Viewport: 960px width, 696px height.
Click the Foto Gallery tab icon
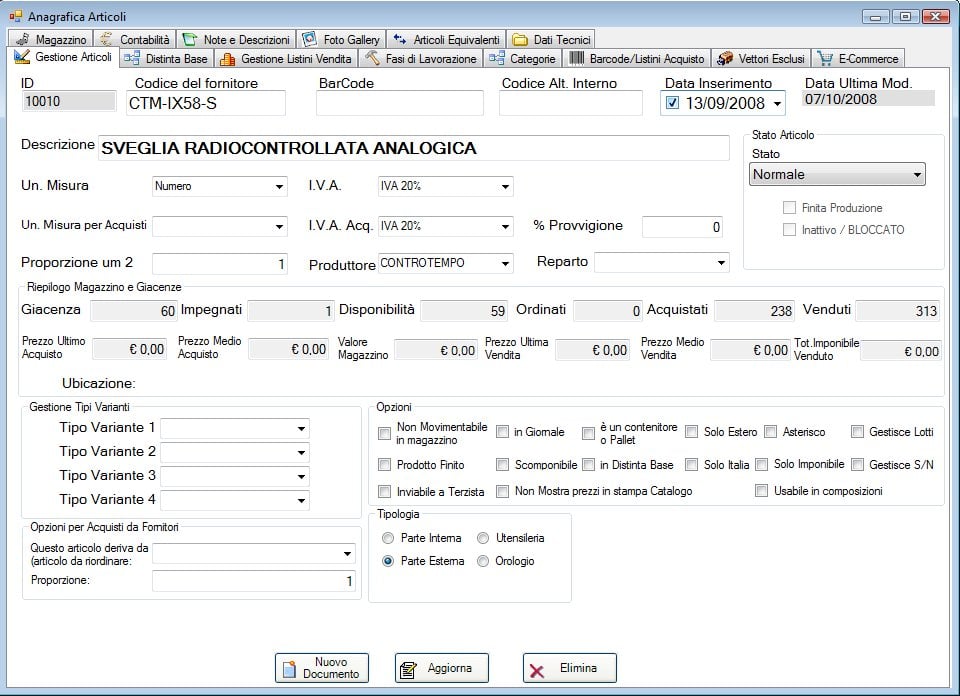point(309,40)
